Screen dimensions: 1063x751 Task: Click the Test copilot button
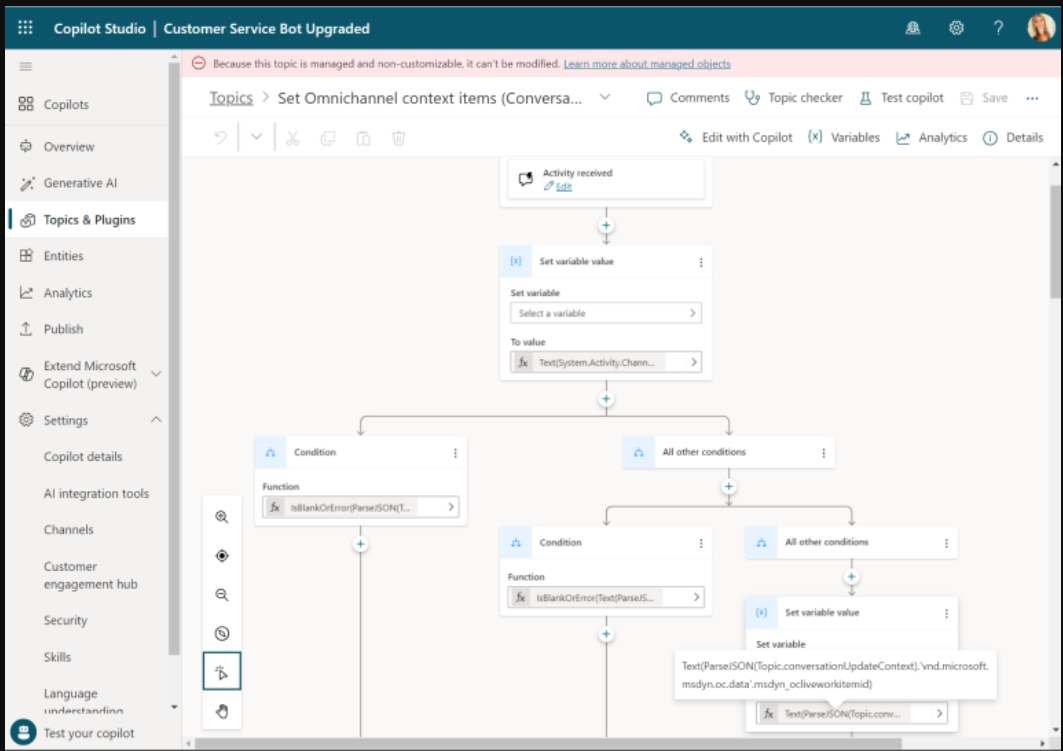901,98
